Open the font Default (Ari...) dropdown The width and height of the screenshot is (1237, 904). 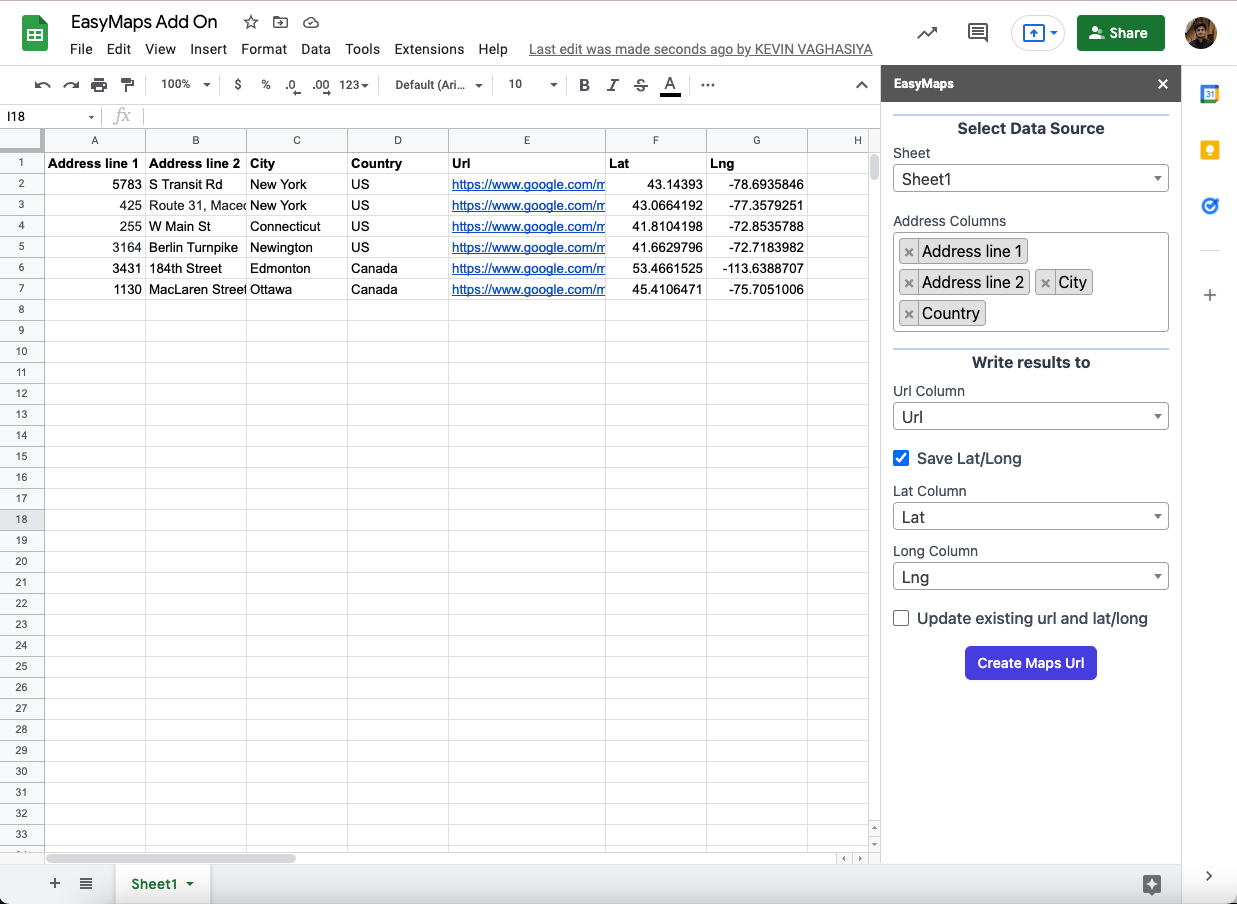coord(439,85)
